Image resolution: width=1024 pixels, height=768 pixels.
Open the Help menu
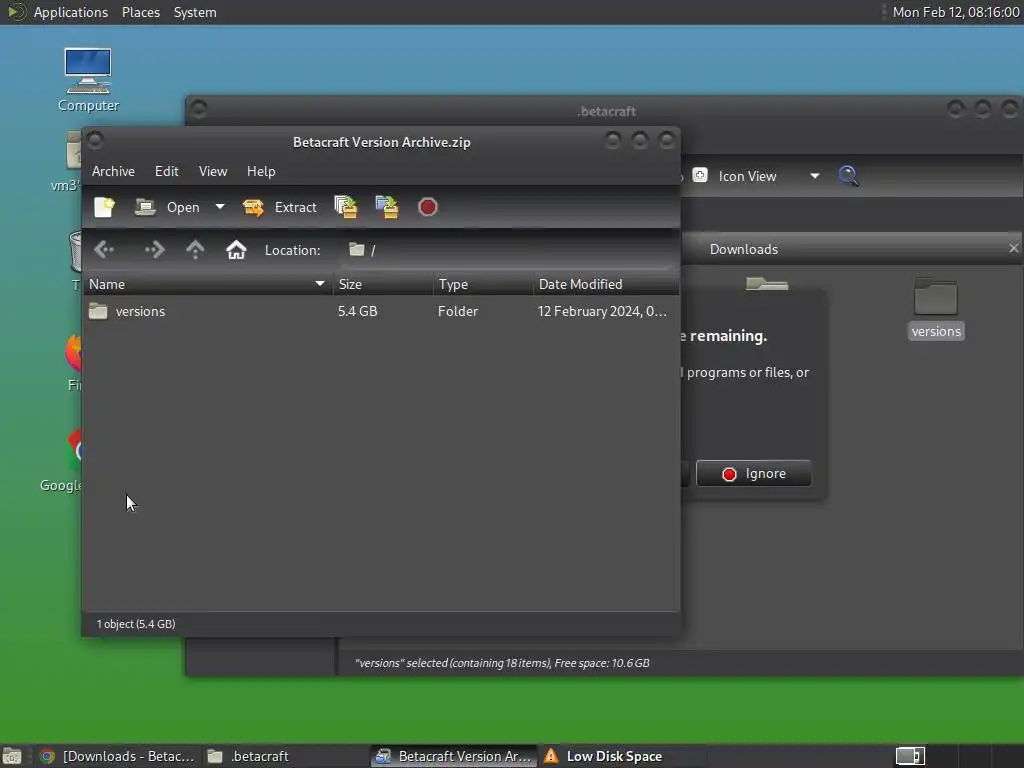pyautogui.click(x=261, y=171)
